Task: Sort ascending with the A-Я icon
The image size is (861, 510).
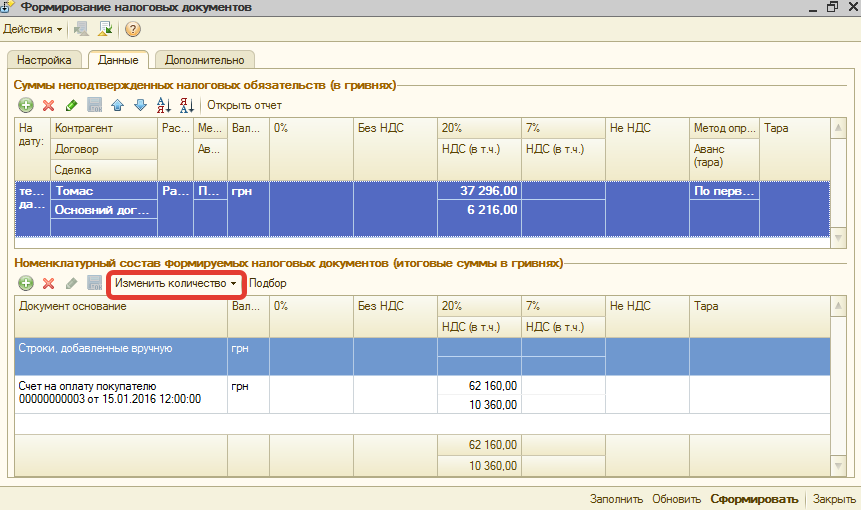Action: pyautogui.click(x=165, y=105)
